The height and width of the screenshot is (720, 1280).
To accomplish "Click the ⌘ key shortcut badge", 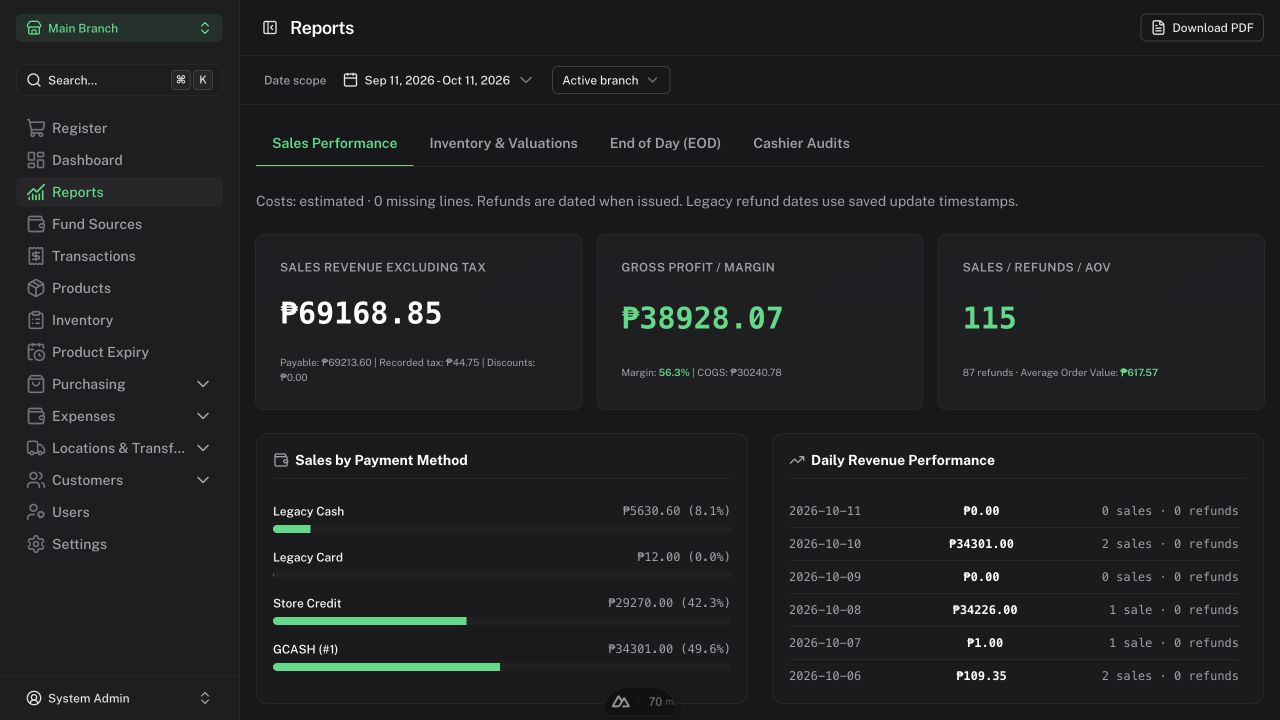I will point(181,80).
